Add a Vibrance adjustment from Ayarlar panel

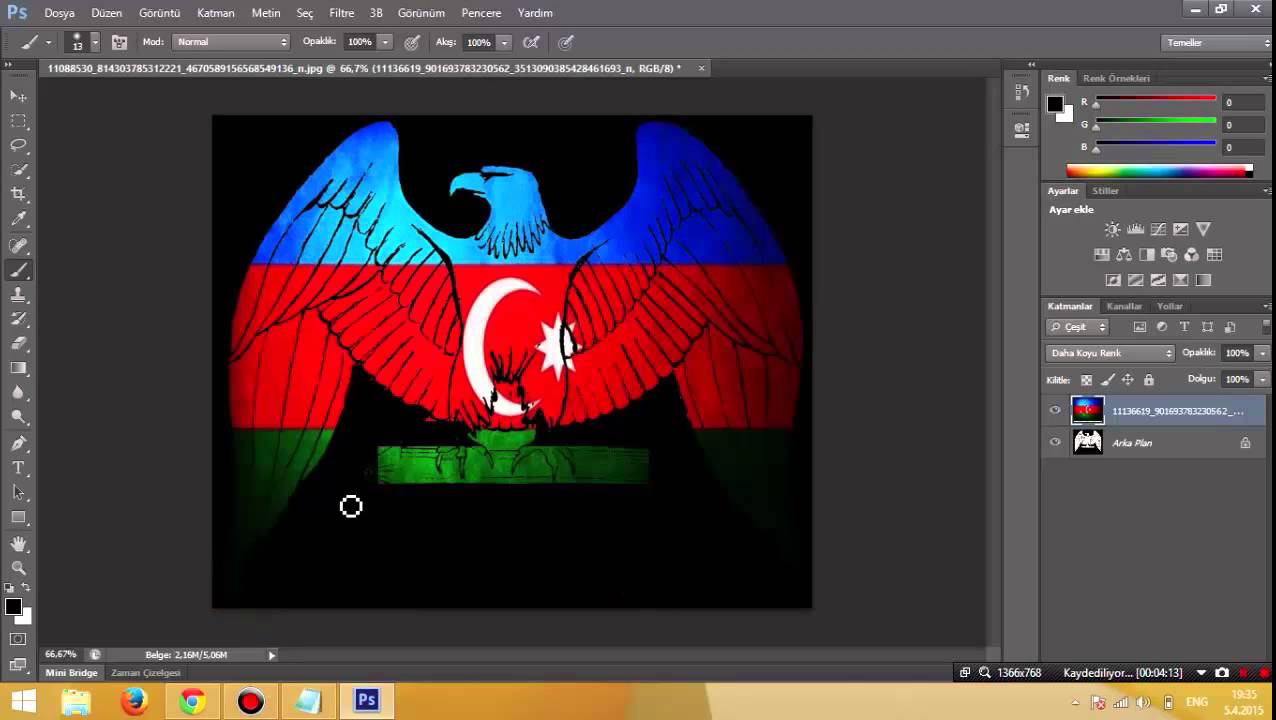1203,229
